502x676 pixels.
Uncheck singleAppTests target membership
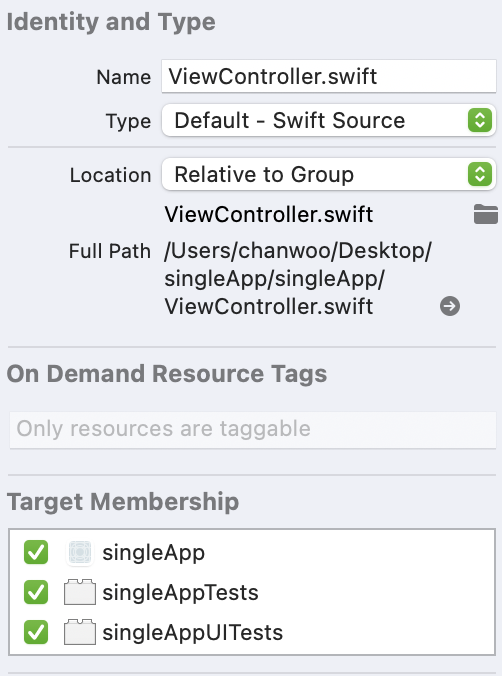coord(36,592)
